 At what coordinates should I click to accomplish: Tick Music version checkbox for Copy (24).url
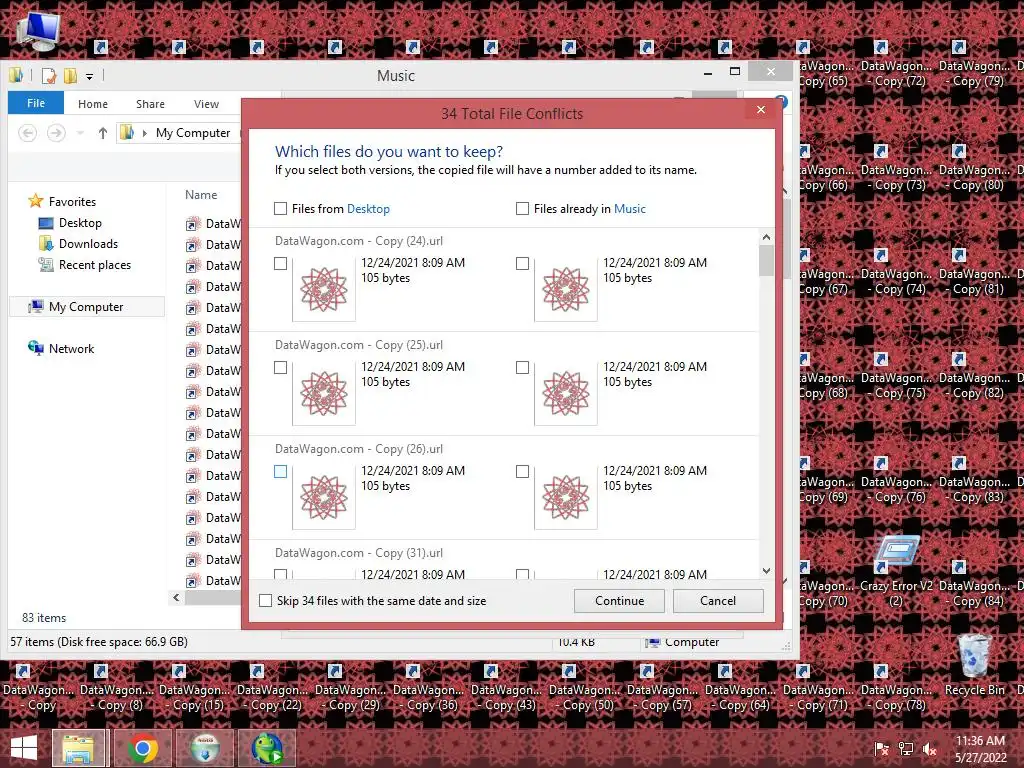point(522,263)
